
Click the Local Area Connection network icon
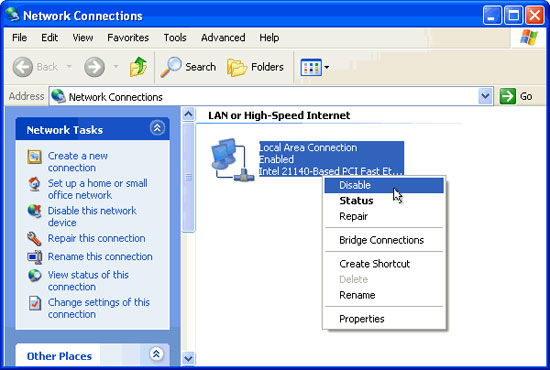pos(232,160)
